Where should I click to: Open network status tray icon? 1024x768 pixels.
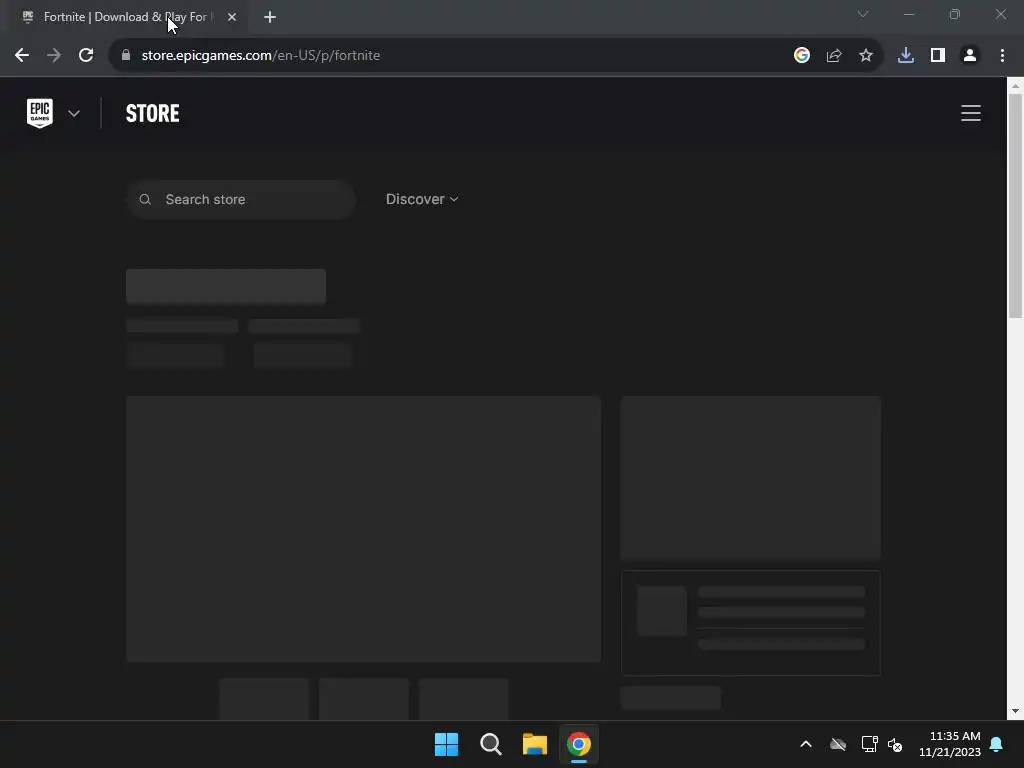click(869, 744)
